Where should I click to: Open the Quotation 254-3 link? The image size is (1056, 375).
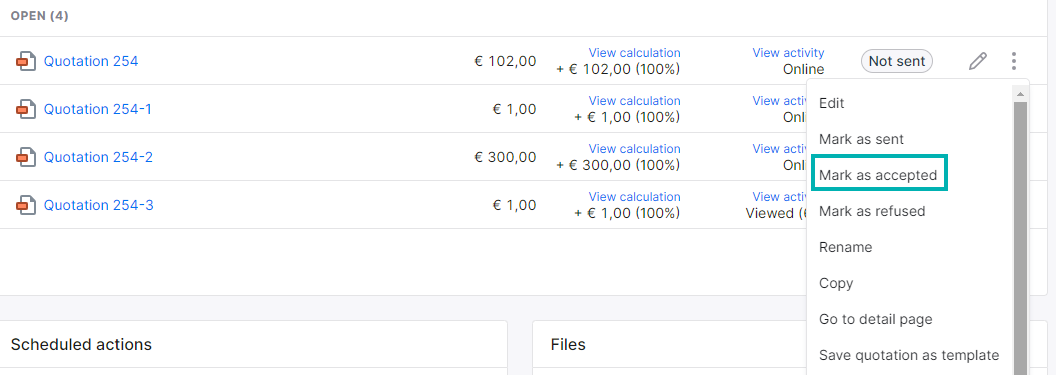pyautogui.click(x=98, y=205)
